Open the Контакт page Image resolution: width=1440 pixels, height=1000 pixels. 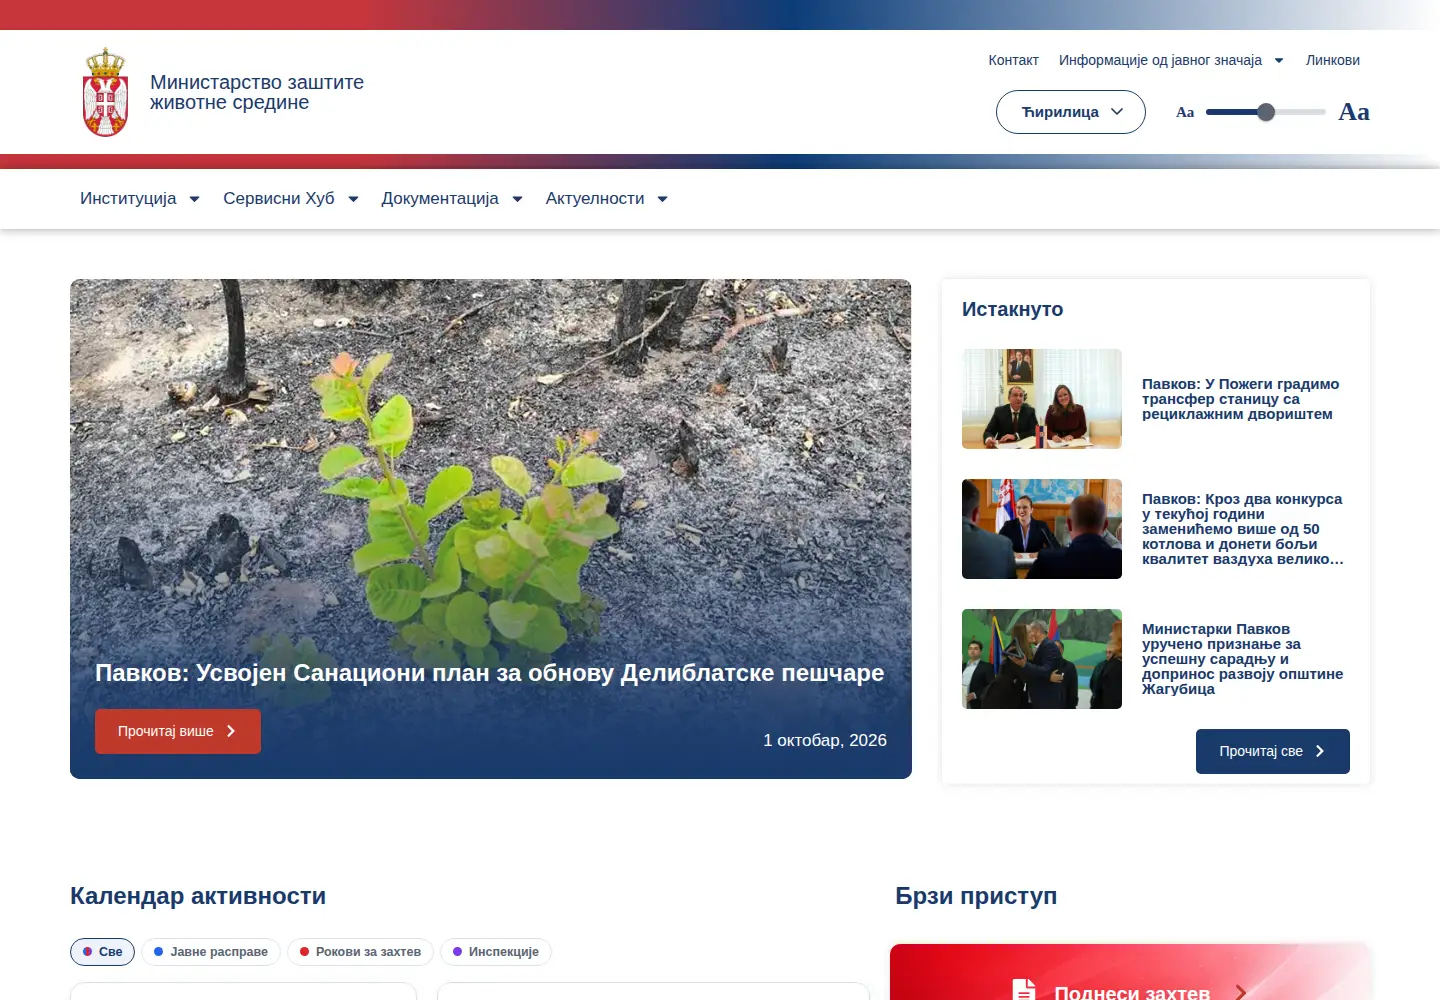tap(1013, 60)
